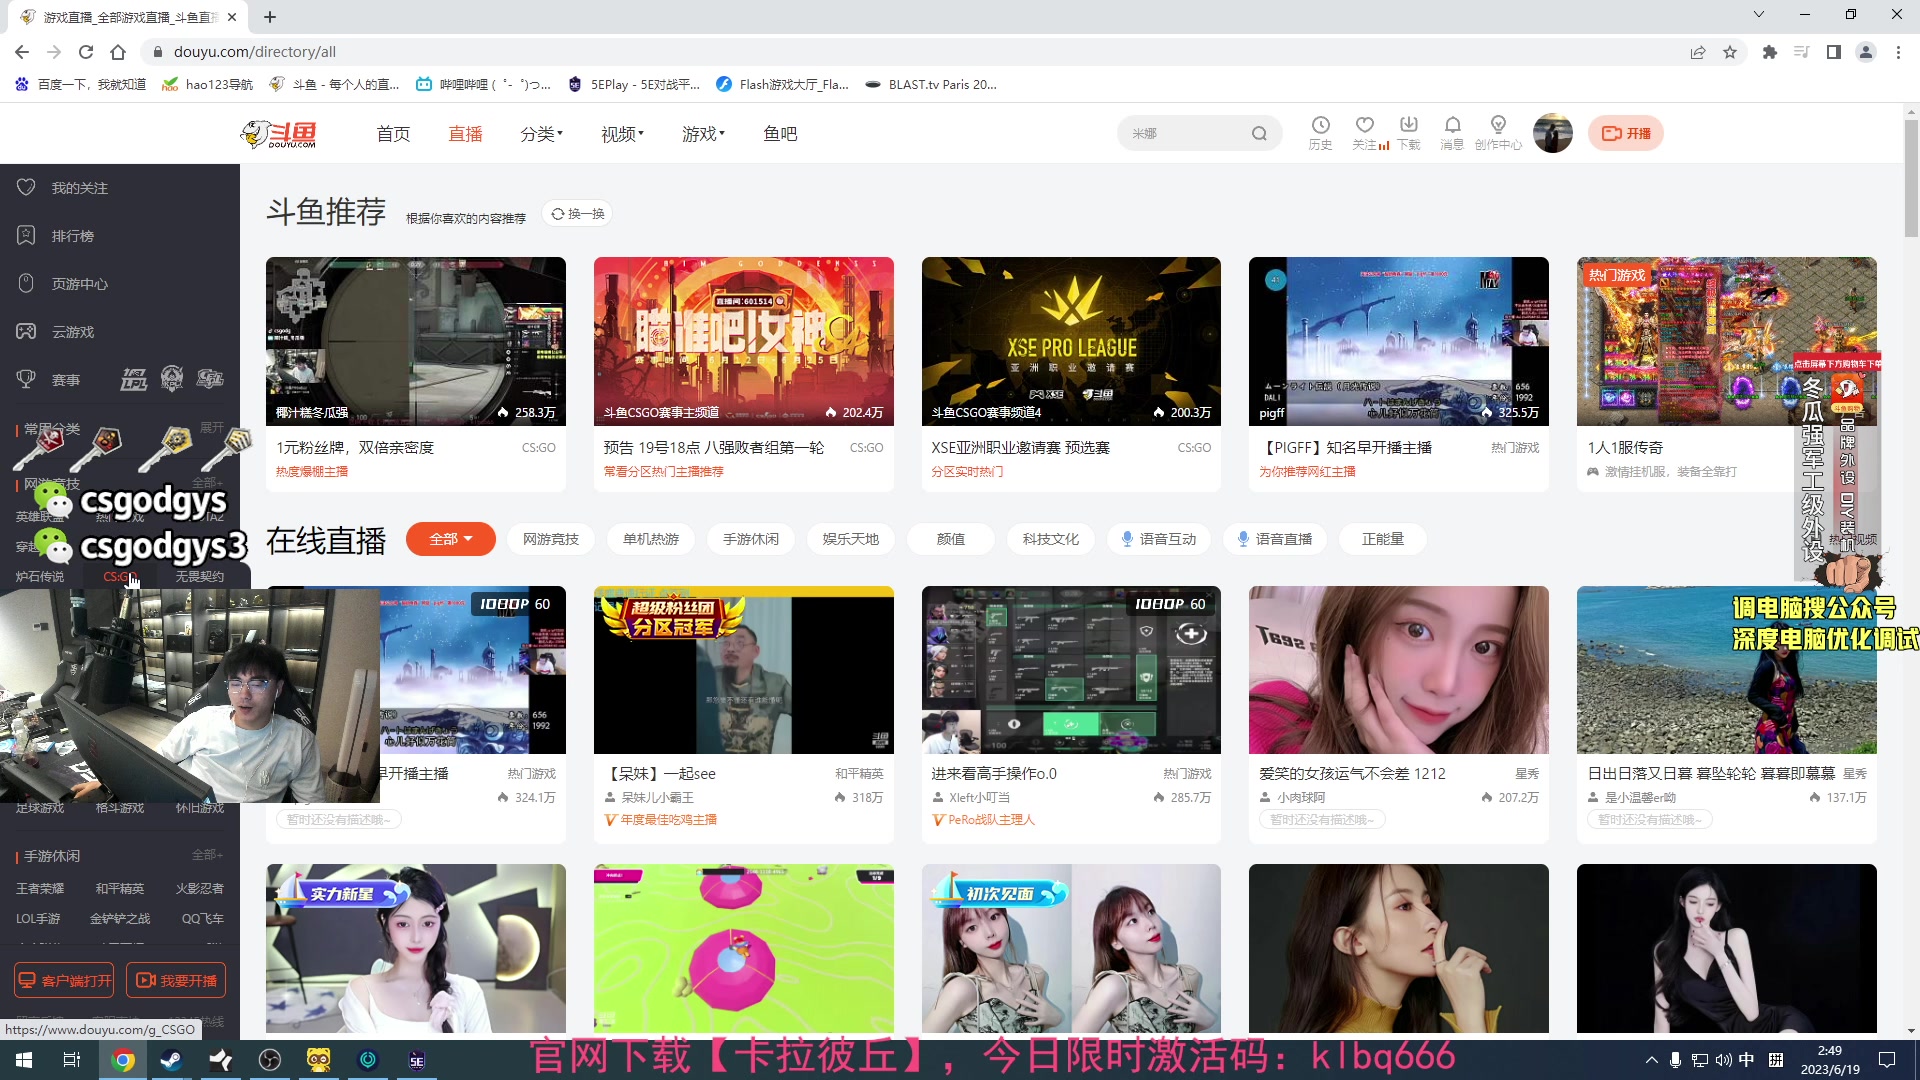Show hidden system tray icons
Screen dimensions: 1920x1080
1651,1060
